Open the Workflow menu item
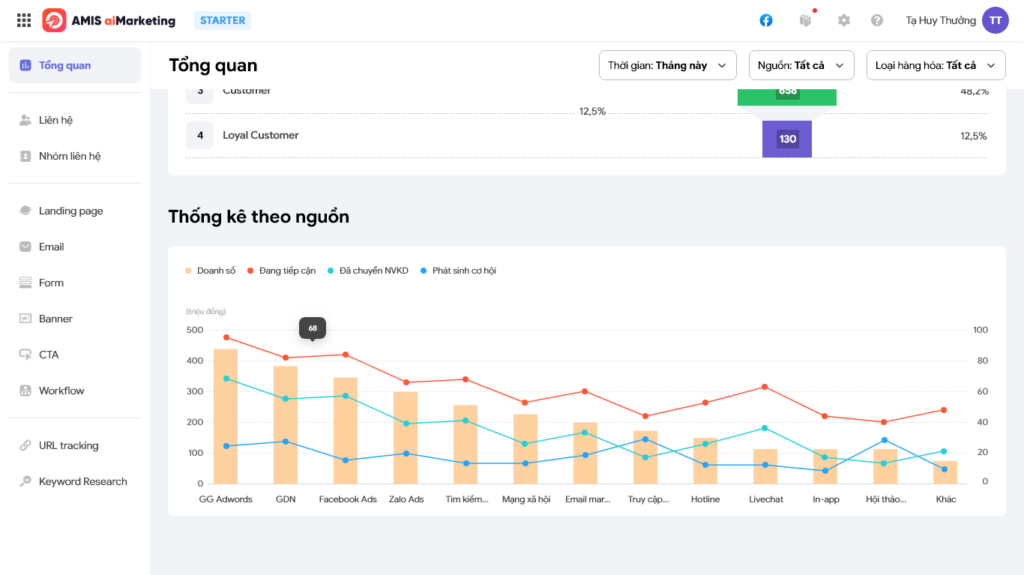 coord(61,391)
